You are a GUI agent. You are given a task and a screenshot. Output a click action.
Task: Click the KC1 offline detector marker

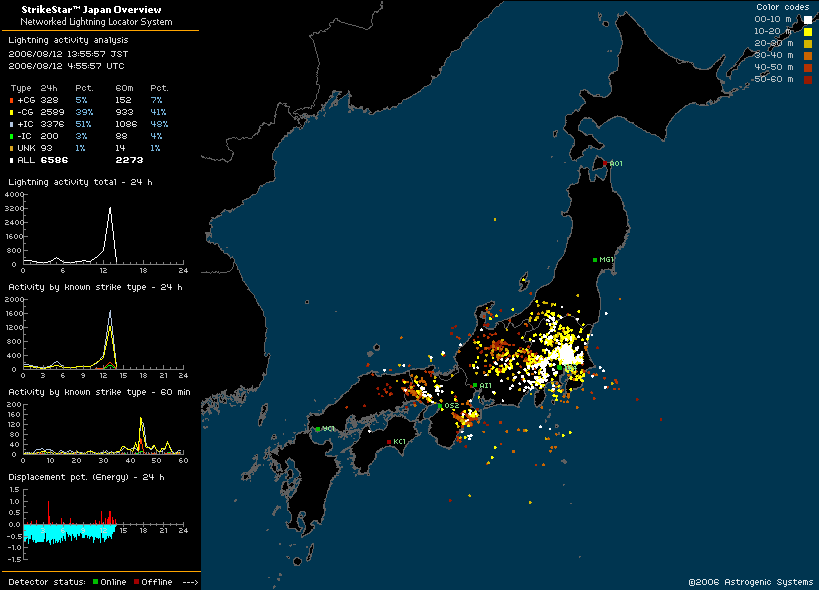[x=389, y=441]
